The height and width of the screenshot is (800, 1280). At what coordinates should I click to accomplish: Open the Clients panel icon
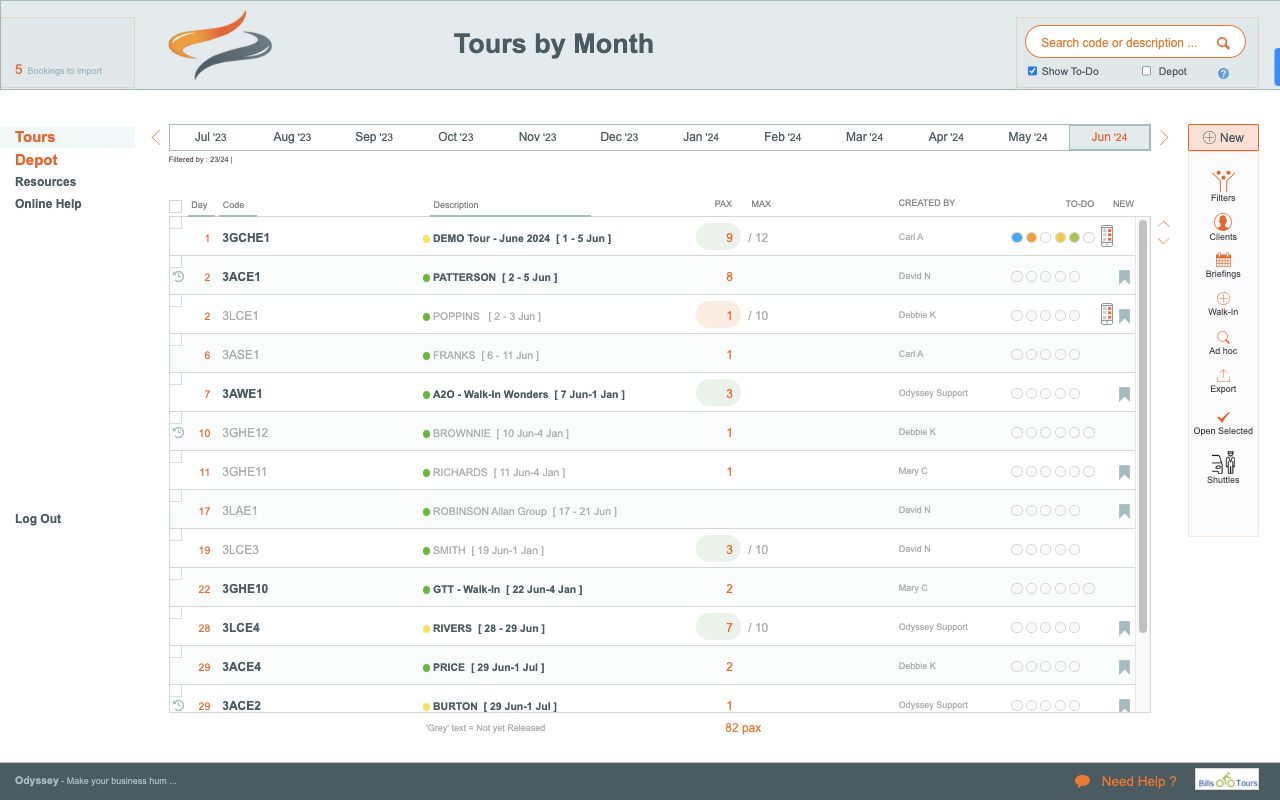[x=1222, y=223]
